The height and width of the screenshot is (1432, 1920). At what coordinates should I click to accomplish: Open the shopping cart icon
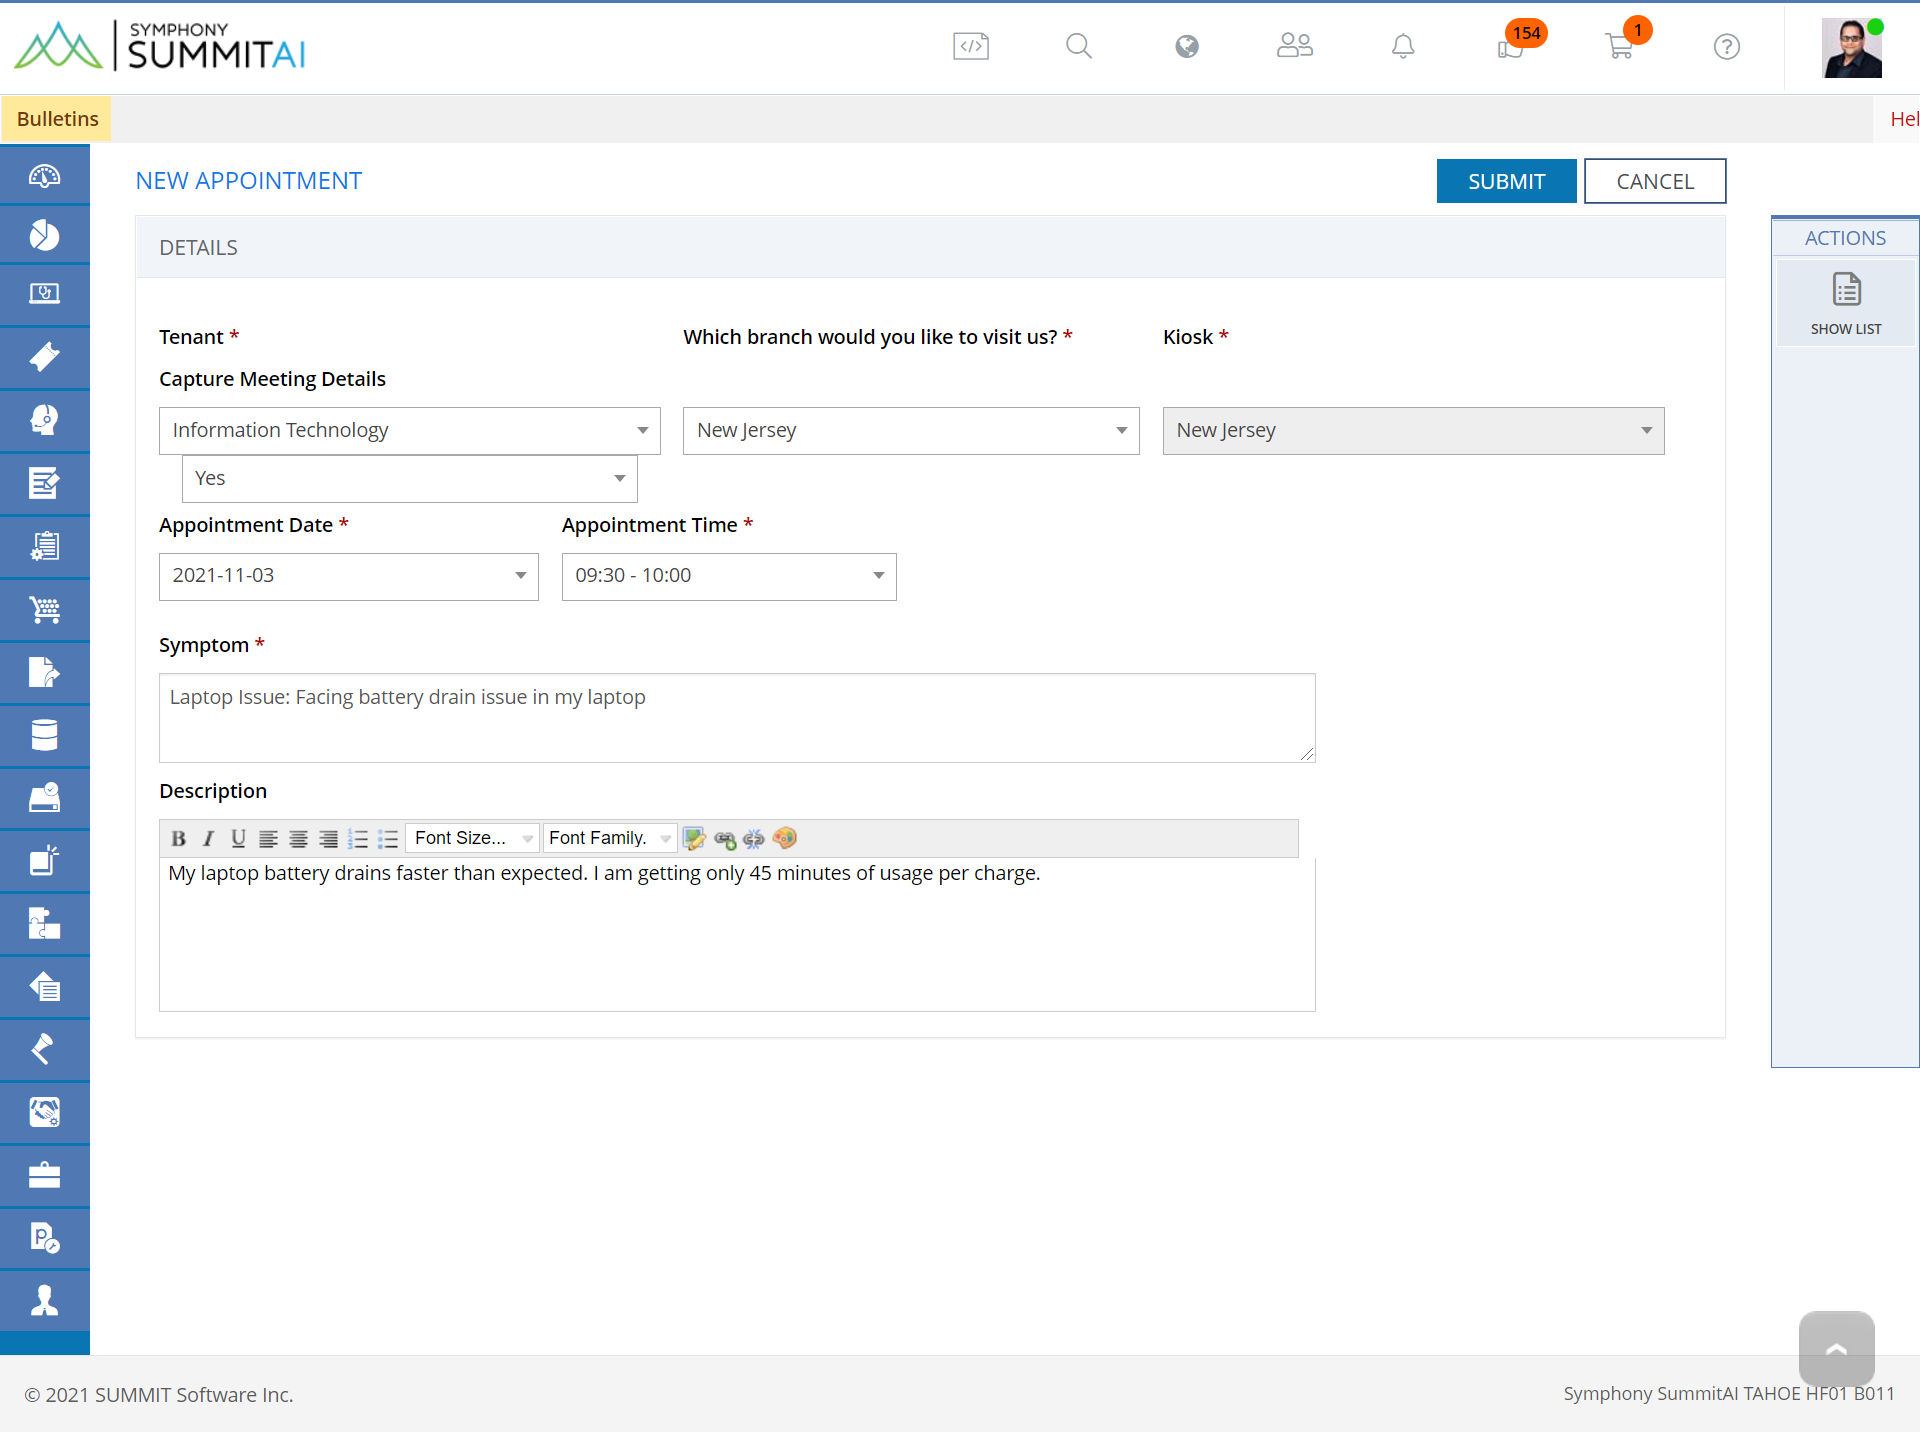coord(1619,46)
